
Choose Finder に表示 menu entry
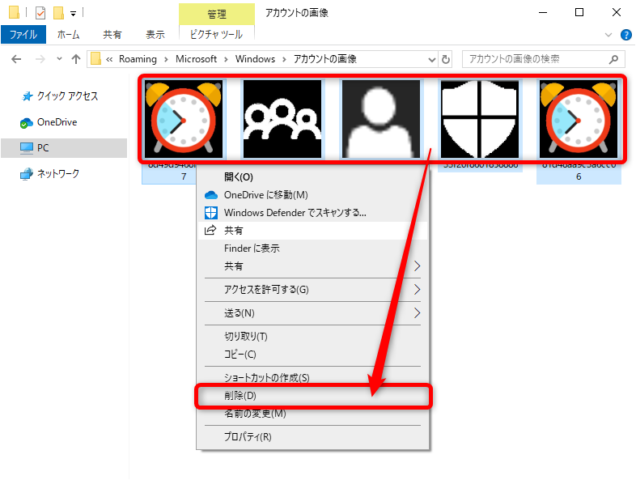(x=313, y=248)
